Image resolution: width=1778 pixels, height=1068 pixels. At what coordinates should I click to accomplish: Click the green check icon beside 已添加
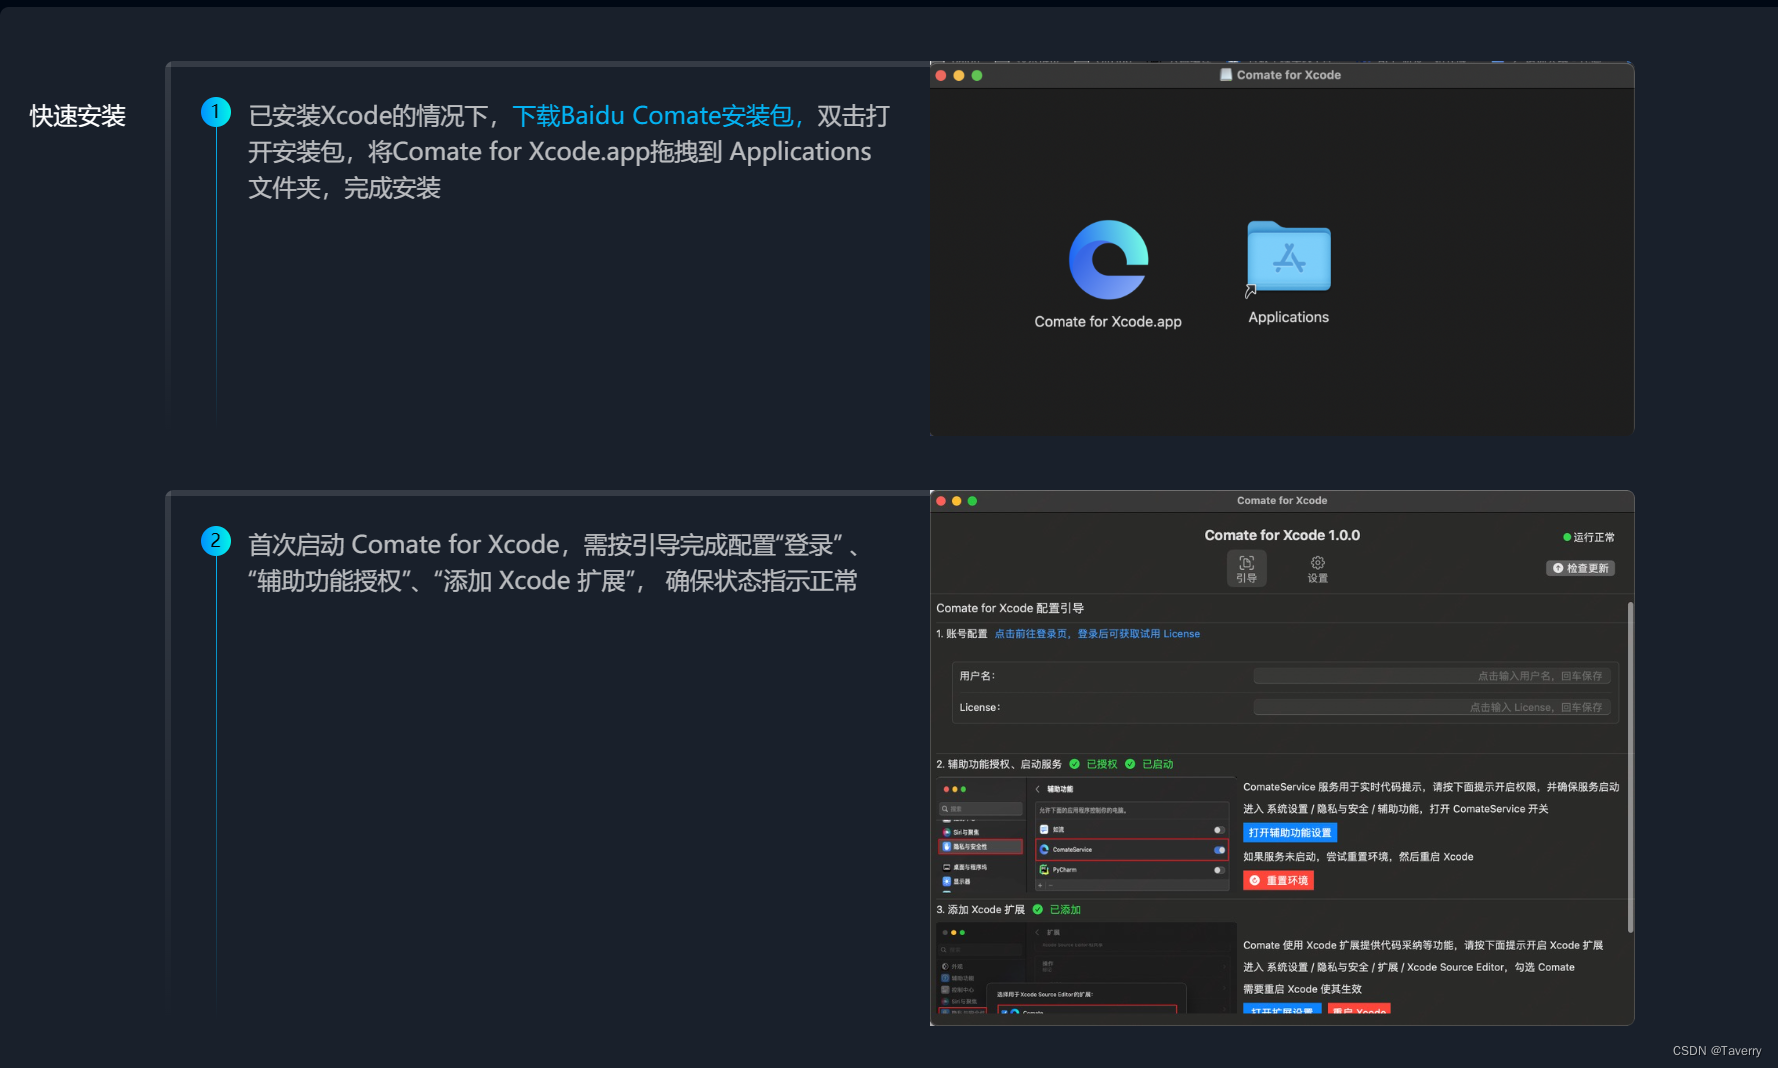point(1038,910)
